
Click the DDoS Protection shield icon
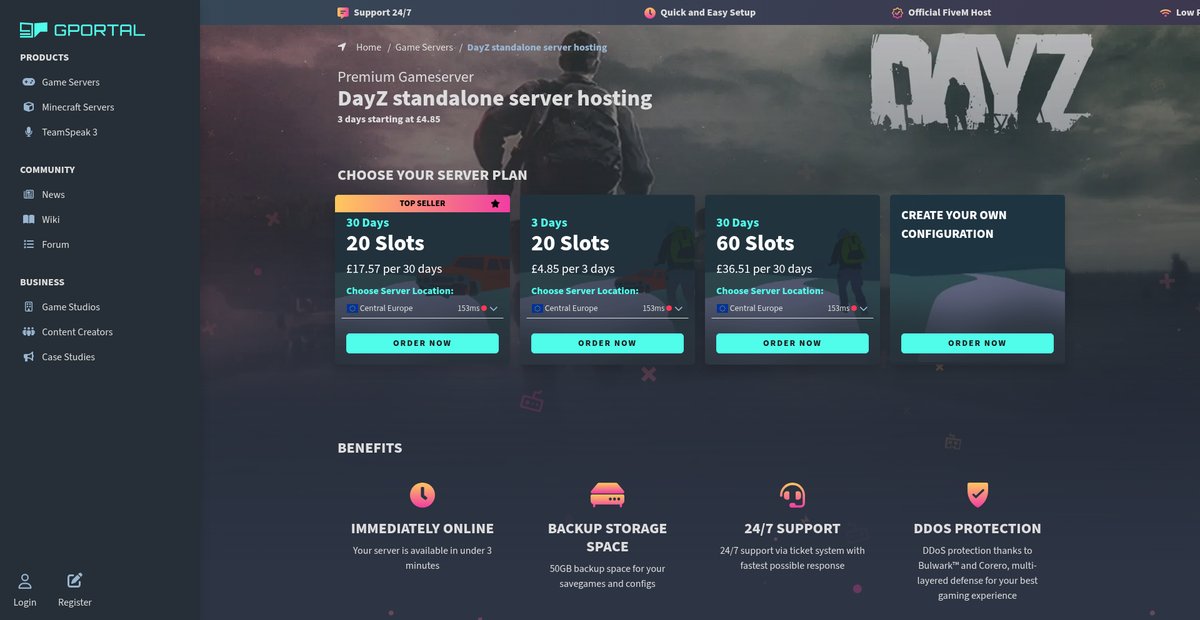pos(977,494)
